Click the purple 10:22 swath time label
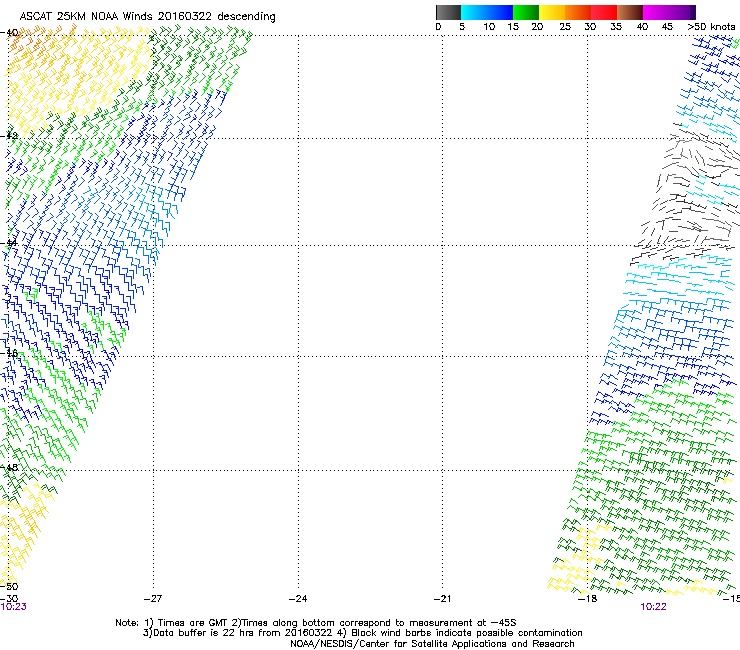Screen dimensions: 740x650 [653, 607]
